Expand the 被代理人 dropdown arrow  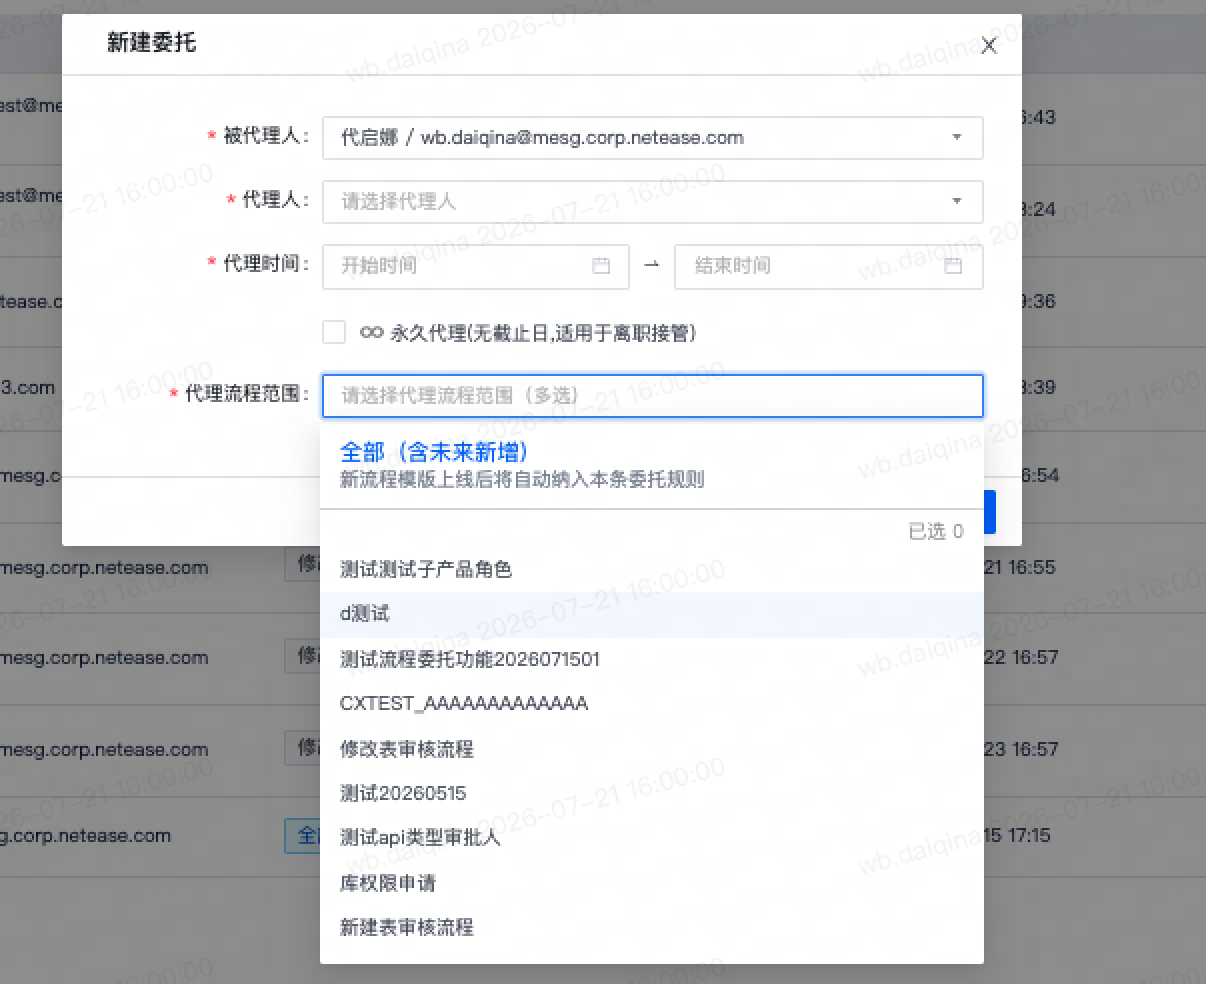[956, 138]
